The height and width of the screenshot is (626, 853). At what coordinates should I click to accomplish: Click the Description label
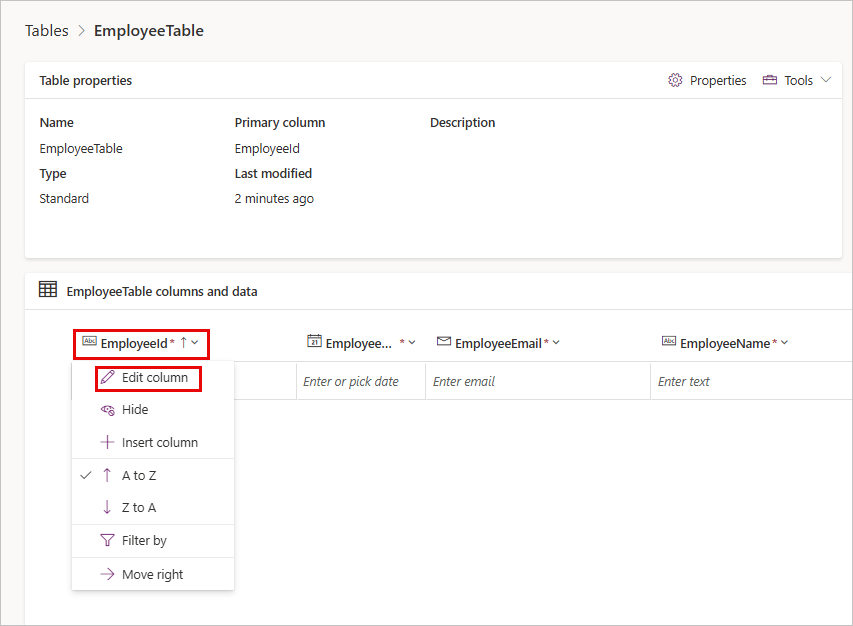coord(462,123)
